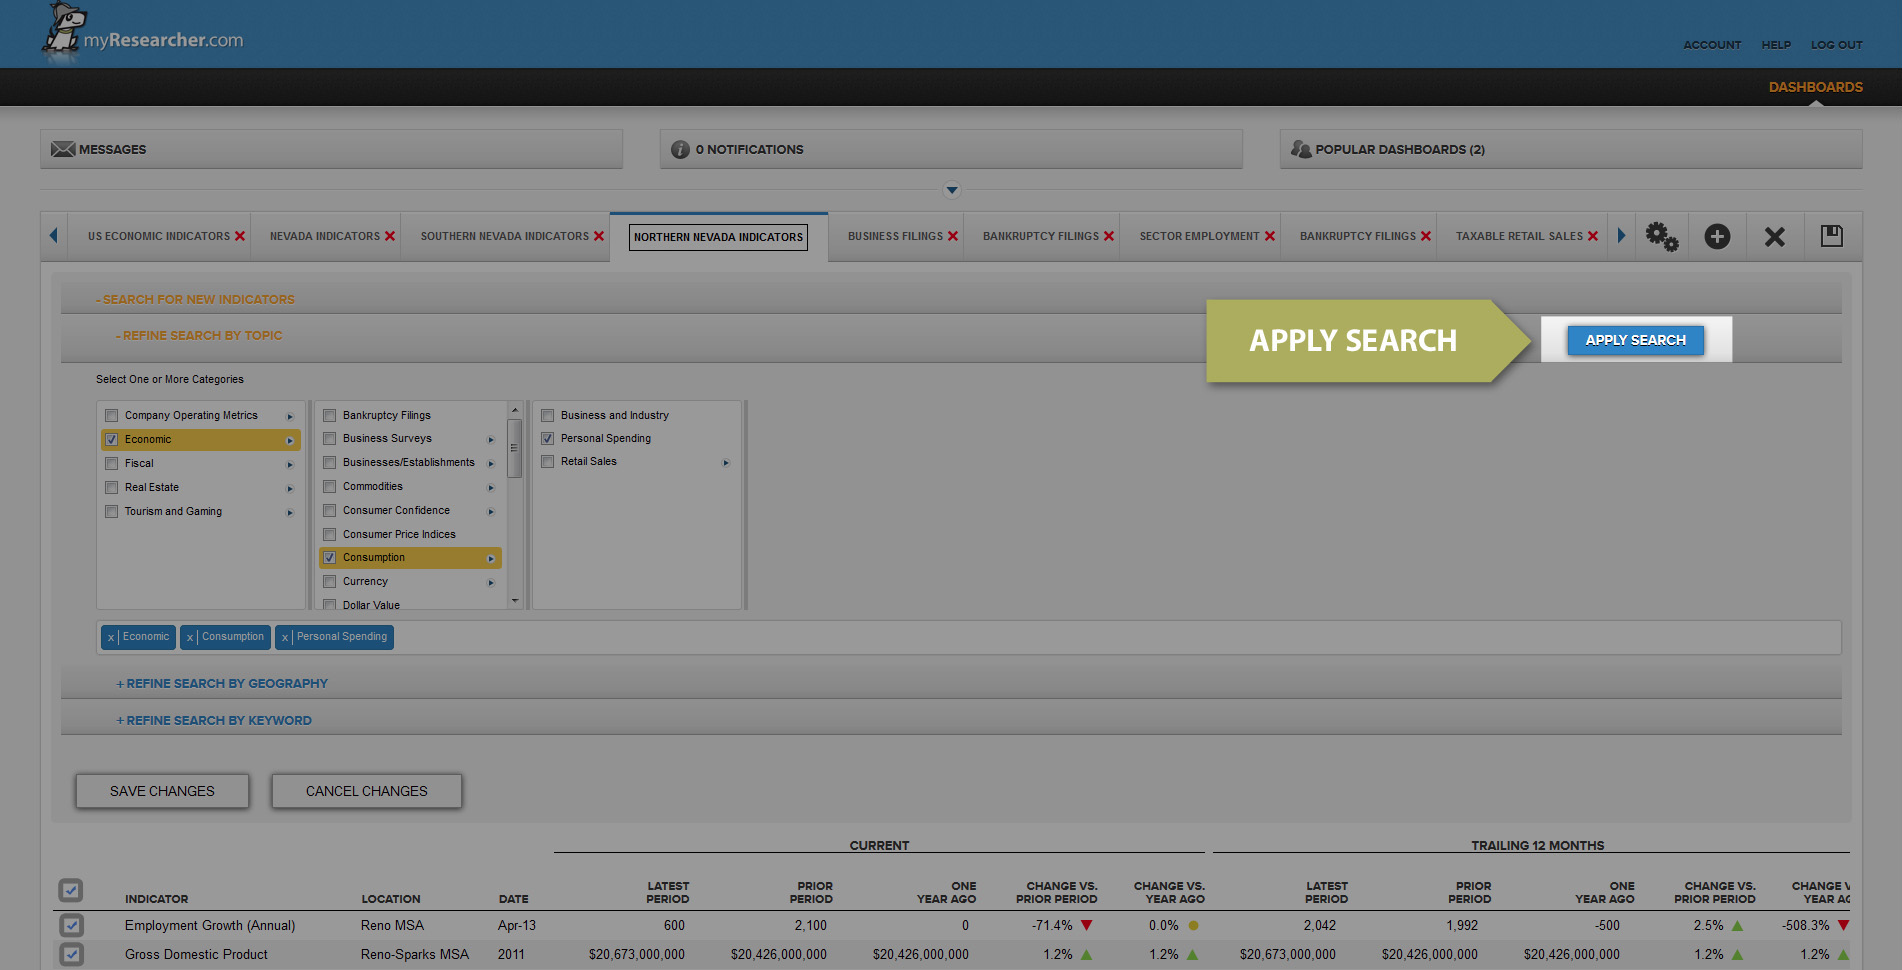Screen dimensions: 1902x970
Task: Click the Popular Dashboards people icon
Action: 1300,149
